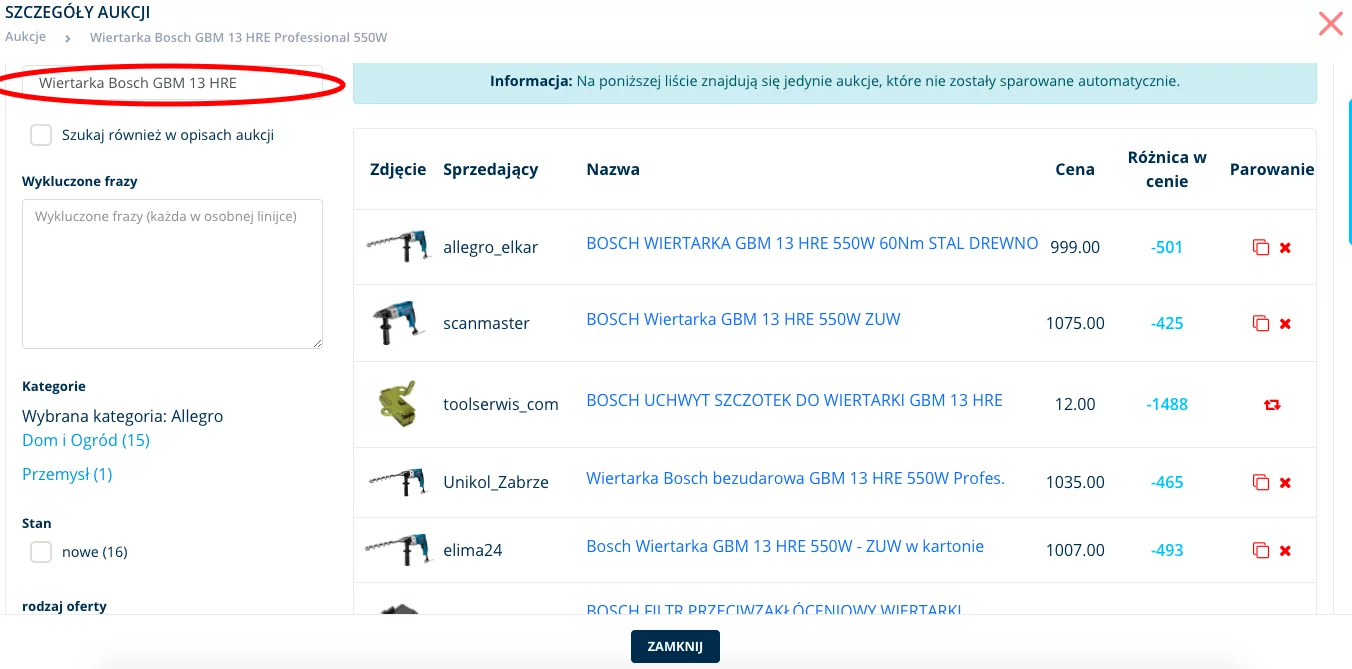1352x669 pixels.
Task: Reject the scanmaster auction with red X
Action: pyautogui.click(x=1286, y=323)
